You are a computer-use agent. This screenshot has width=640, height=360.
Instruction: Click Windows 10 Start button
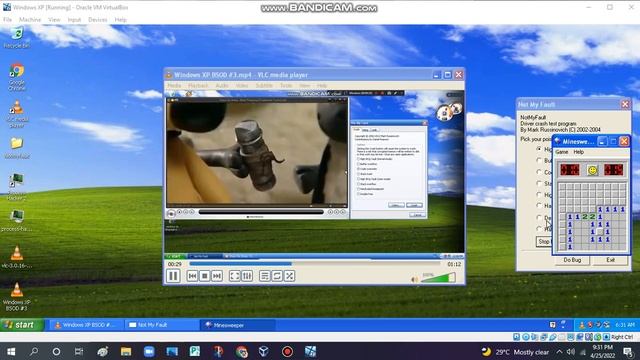point(11,351)
